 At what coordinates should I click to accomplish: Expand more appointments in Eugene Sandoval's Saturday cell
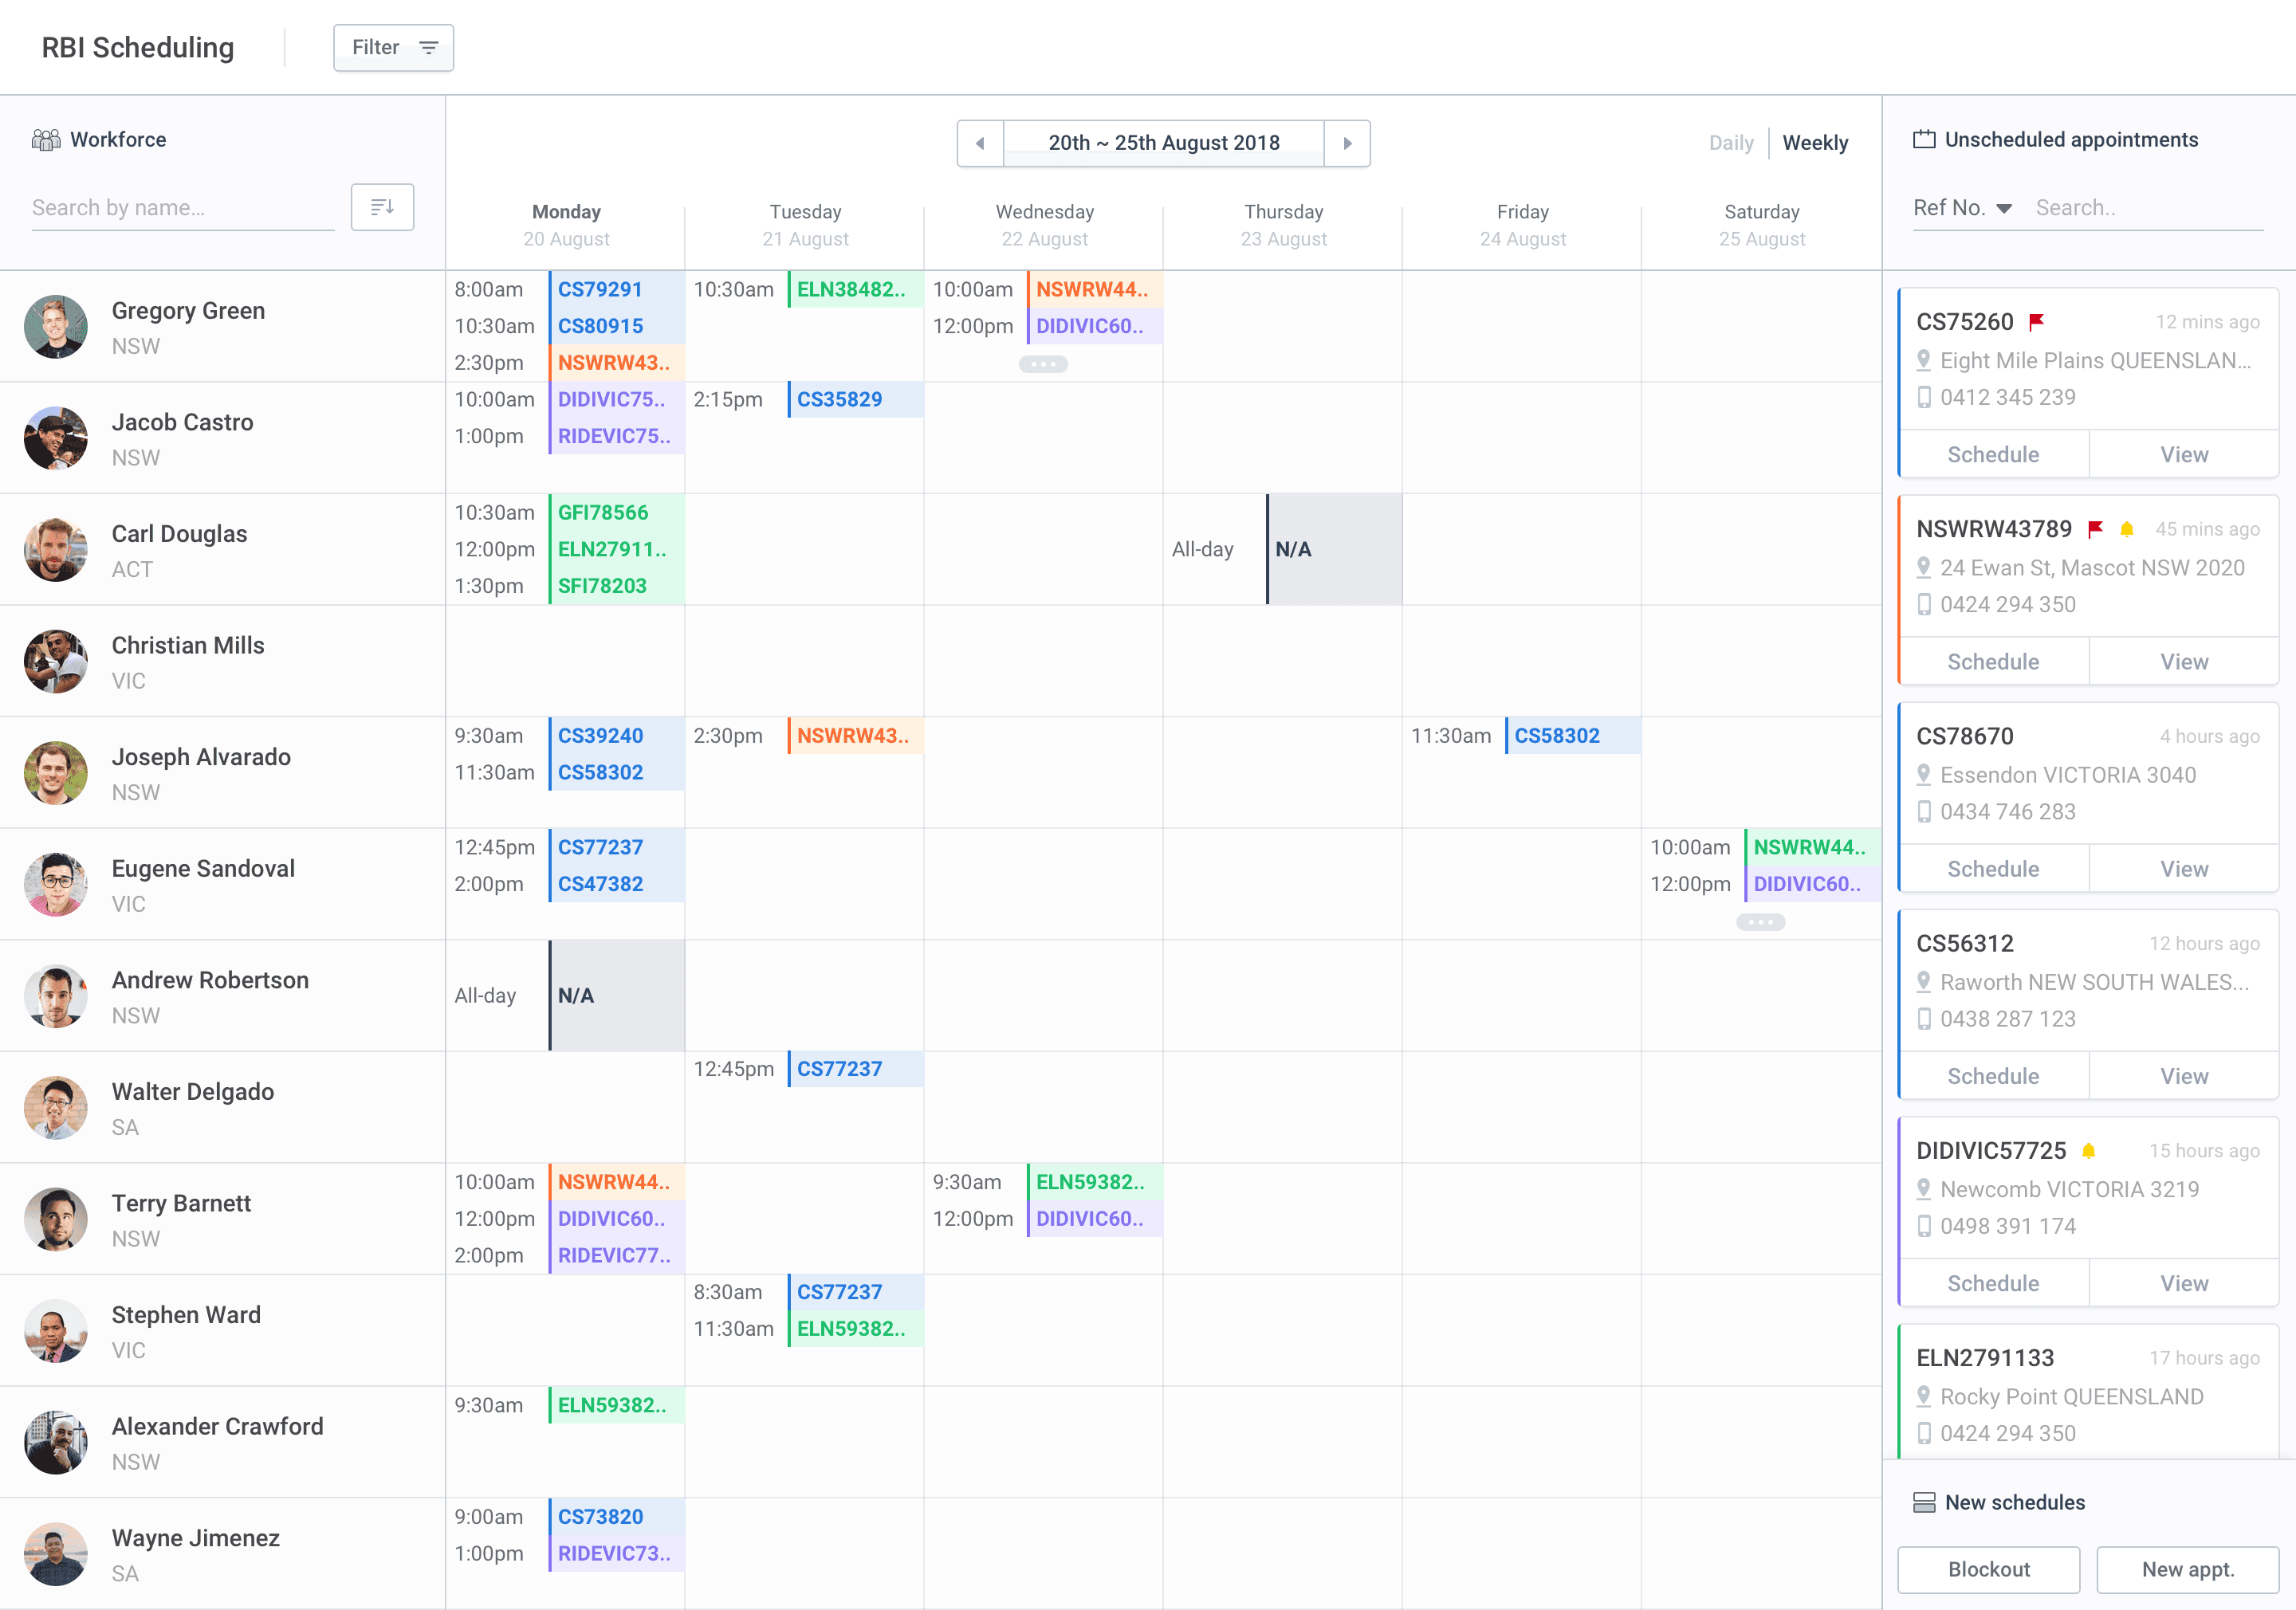pos(1761,921)
